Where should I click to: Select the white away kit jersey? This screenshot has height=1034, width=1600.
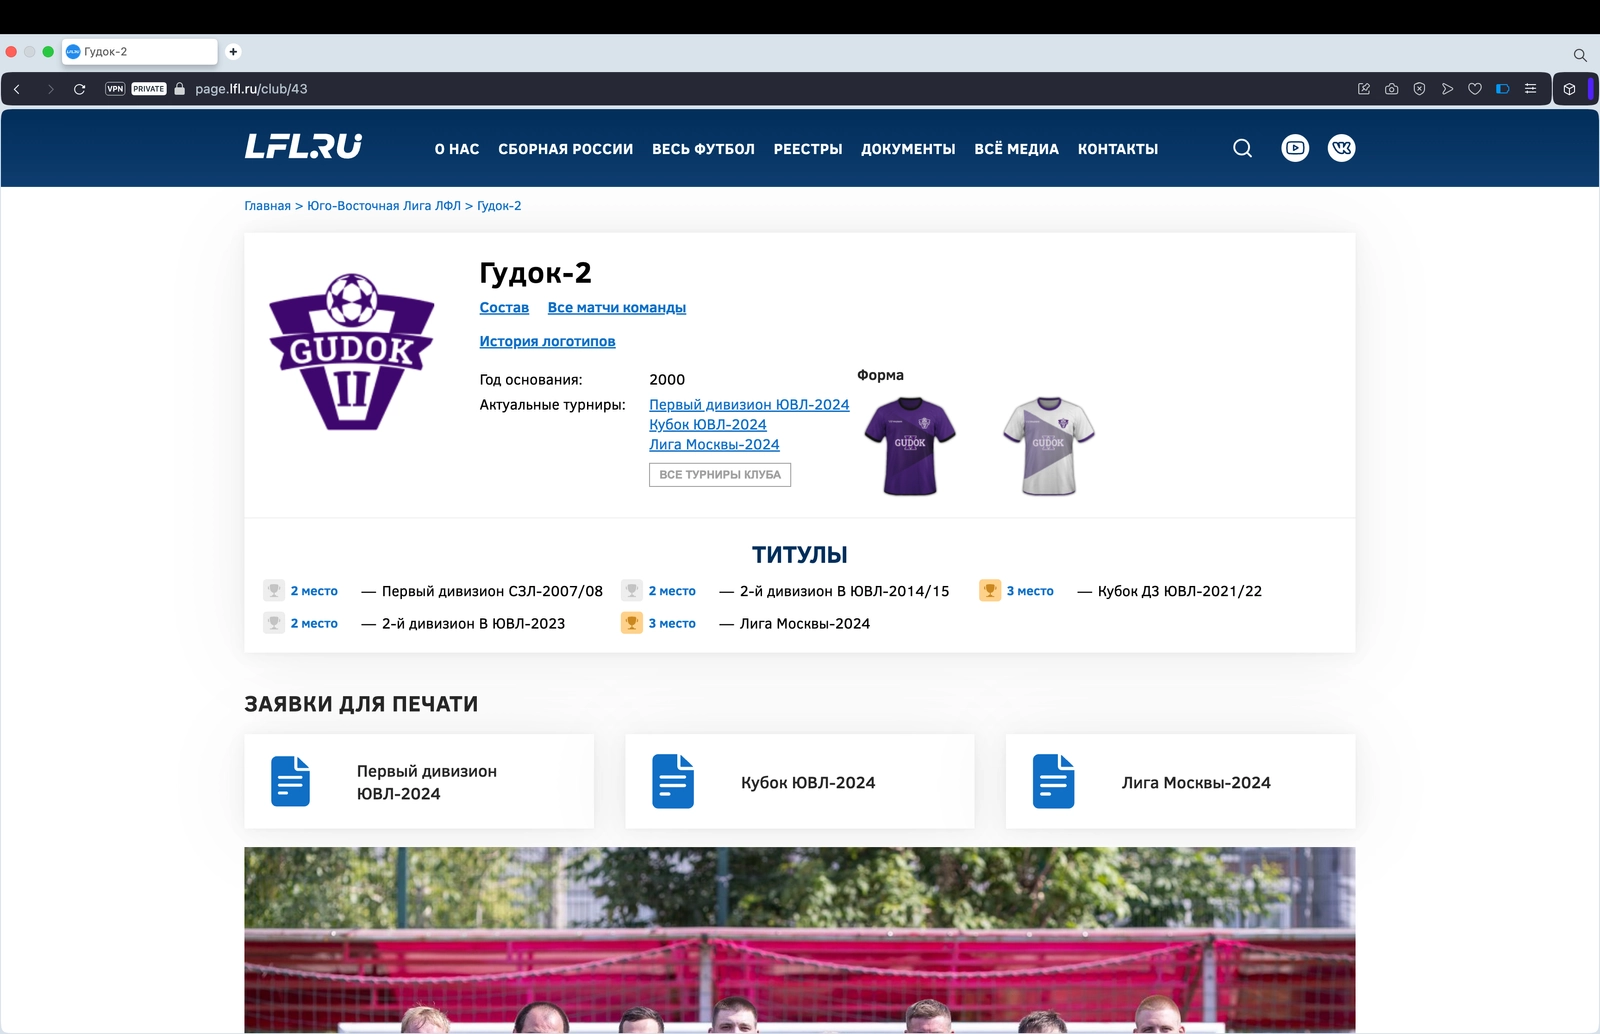1048,446
